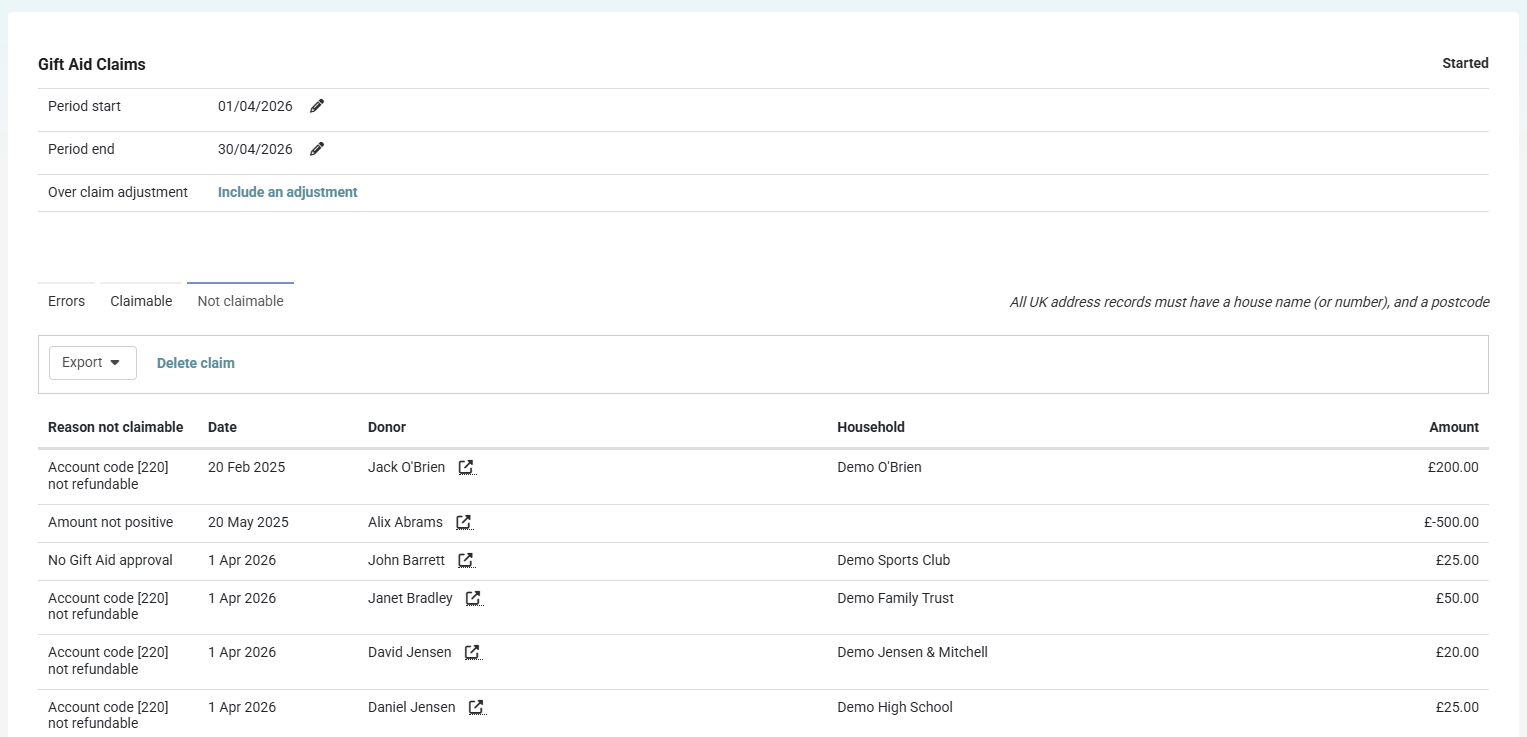Select the Demo Sports Club household cell
This screenshot has height=737, width=1527.
tap(893, 560)
